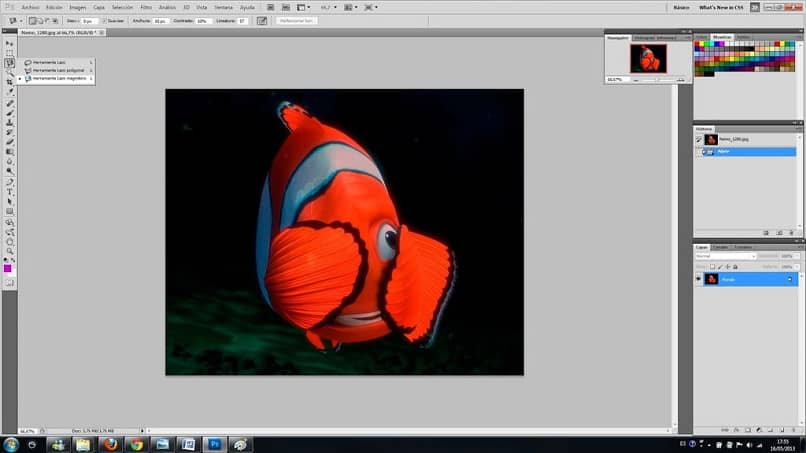Create a new layer in Capas panel
Image resolution: width=806 pixels, height=453 pixels.
782,430
